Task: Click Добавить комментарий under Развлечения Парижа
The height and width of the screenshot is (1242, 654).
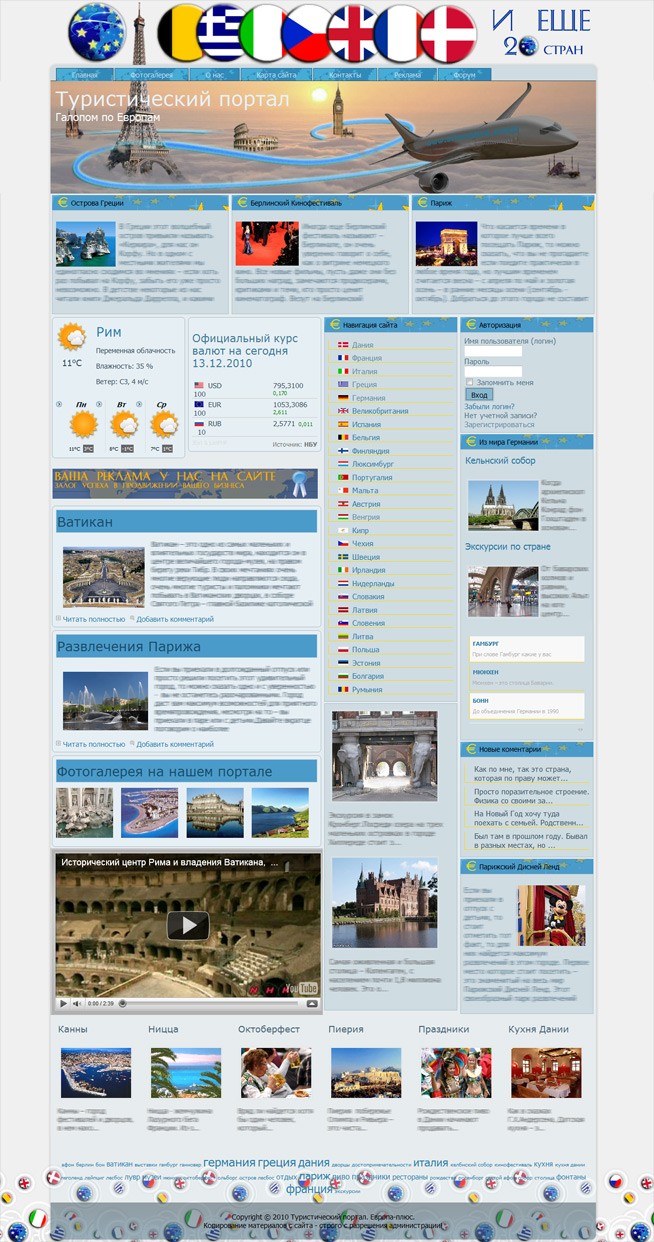Action: pos(175,744)
